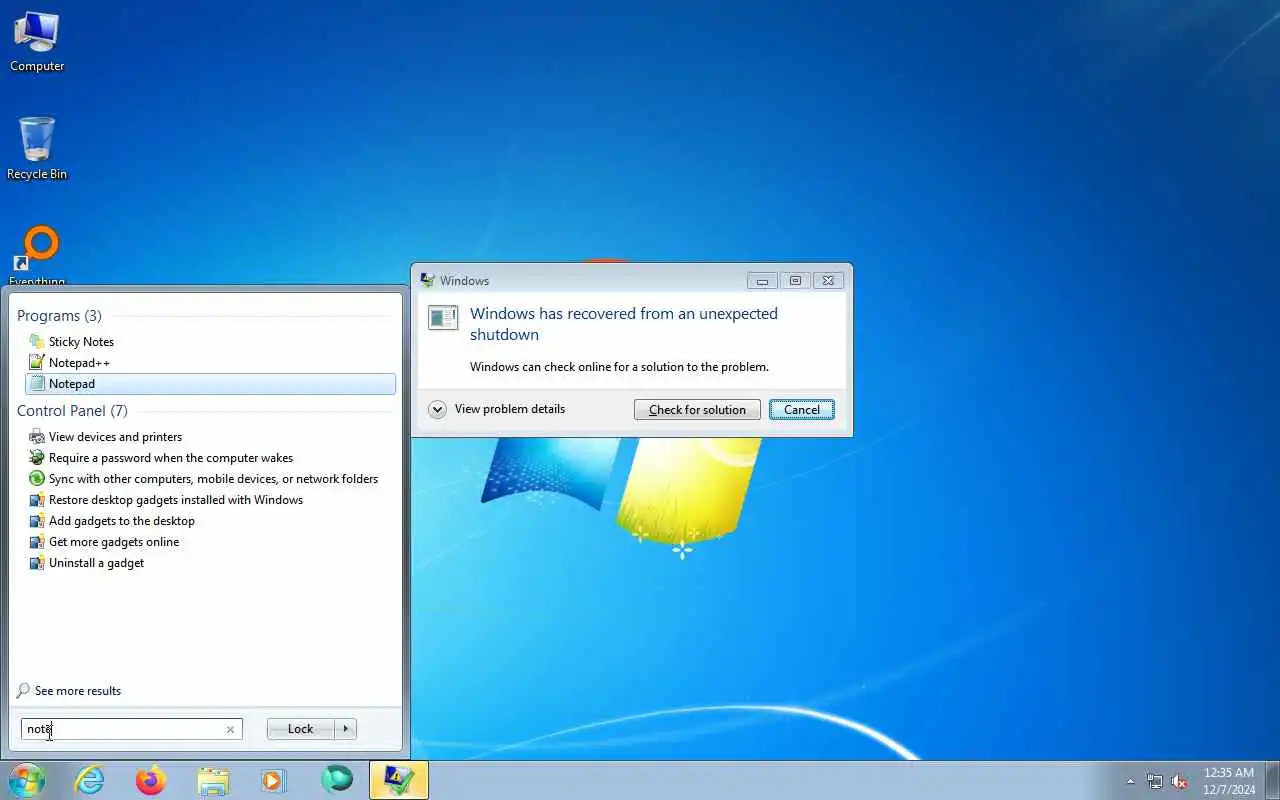This screenshot has width=1280, height=800.
Task: Open the Programs (3) results header
Action: 59,315
